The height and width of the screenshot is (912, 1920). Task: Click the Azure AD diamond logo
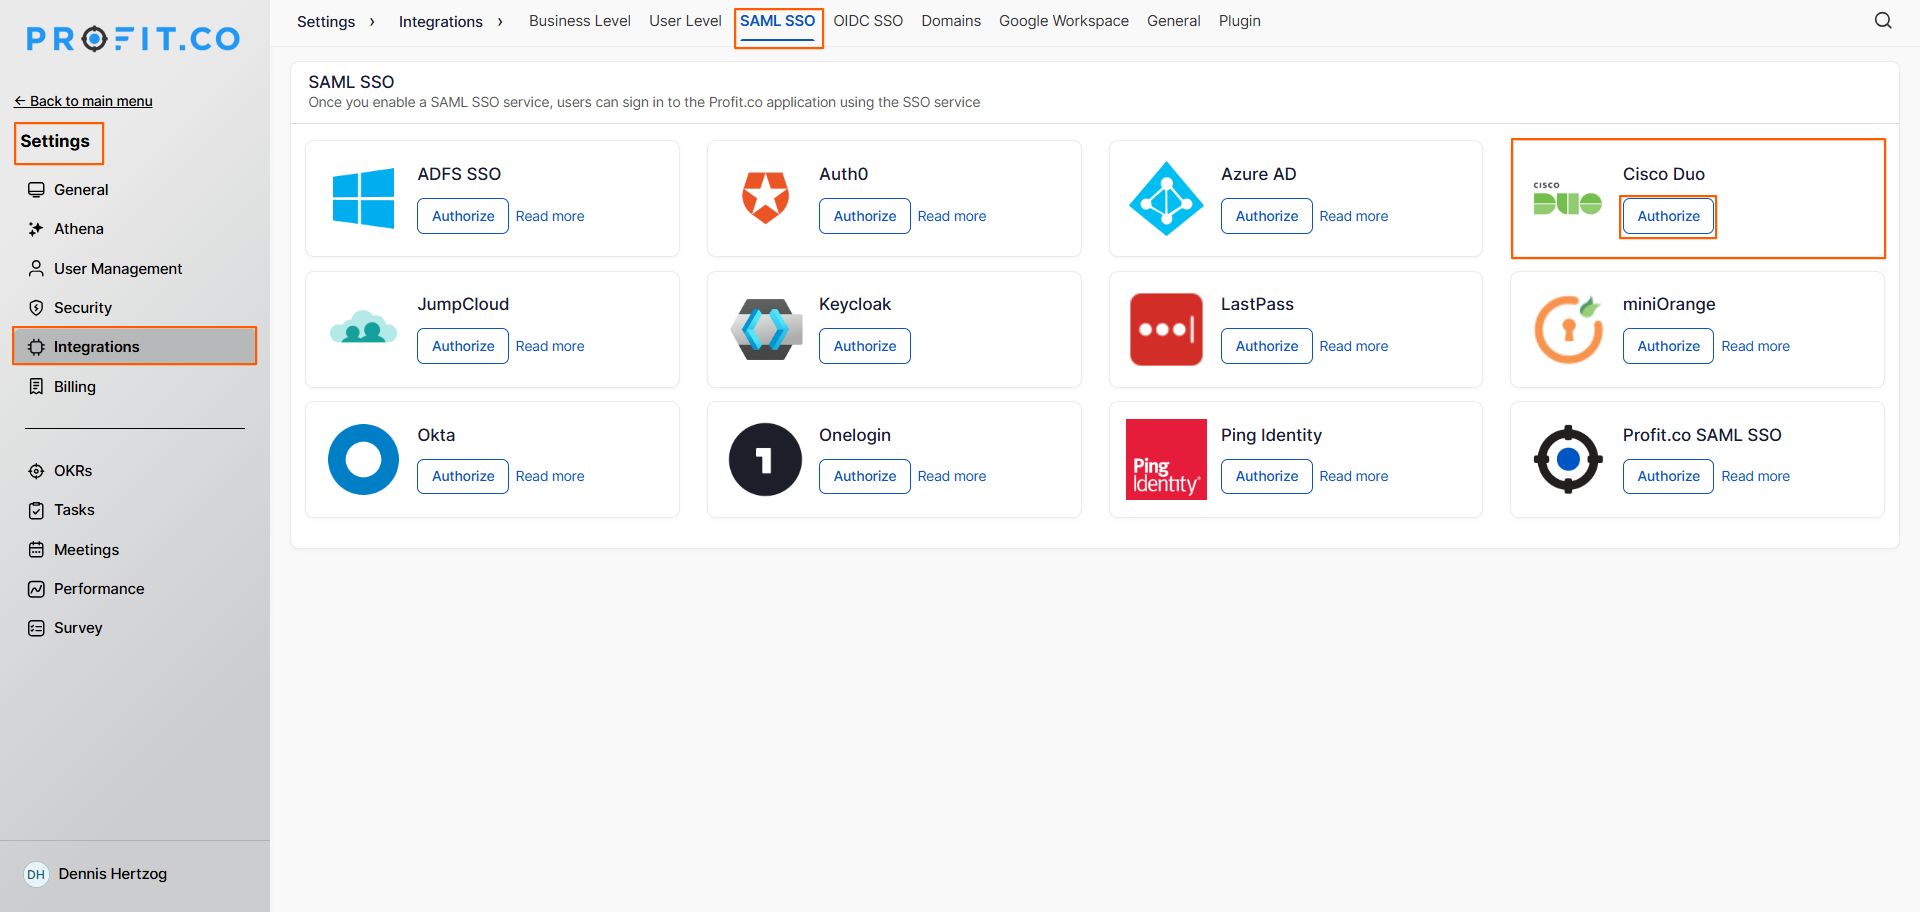tap(1166, 198)
